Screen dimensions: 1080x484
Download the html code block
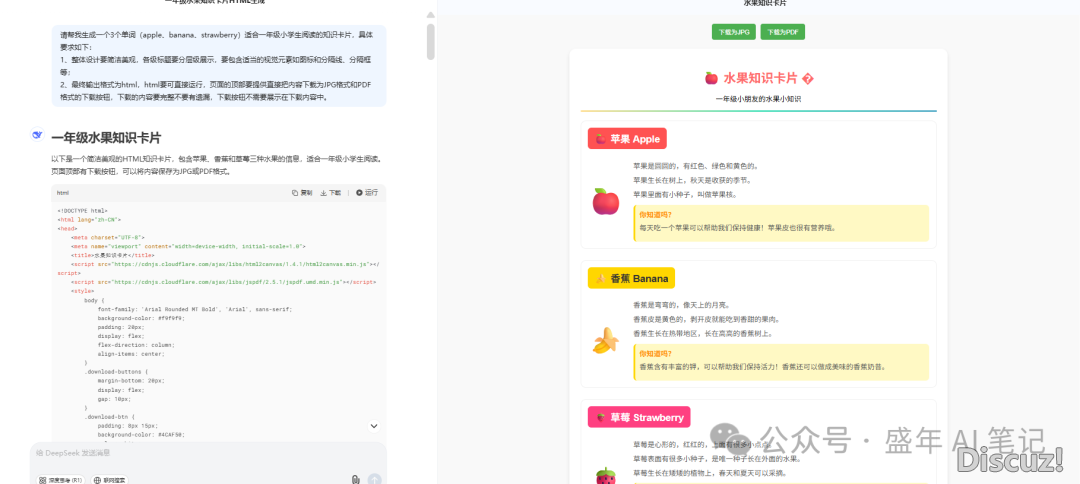coord(331,193)
